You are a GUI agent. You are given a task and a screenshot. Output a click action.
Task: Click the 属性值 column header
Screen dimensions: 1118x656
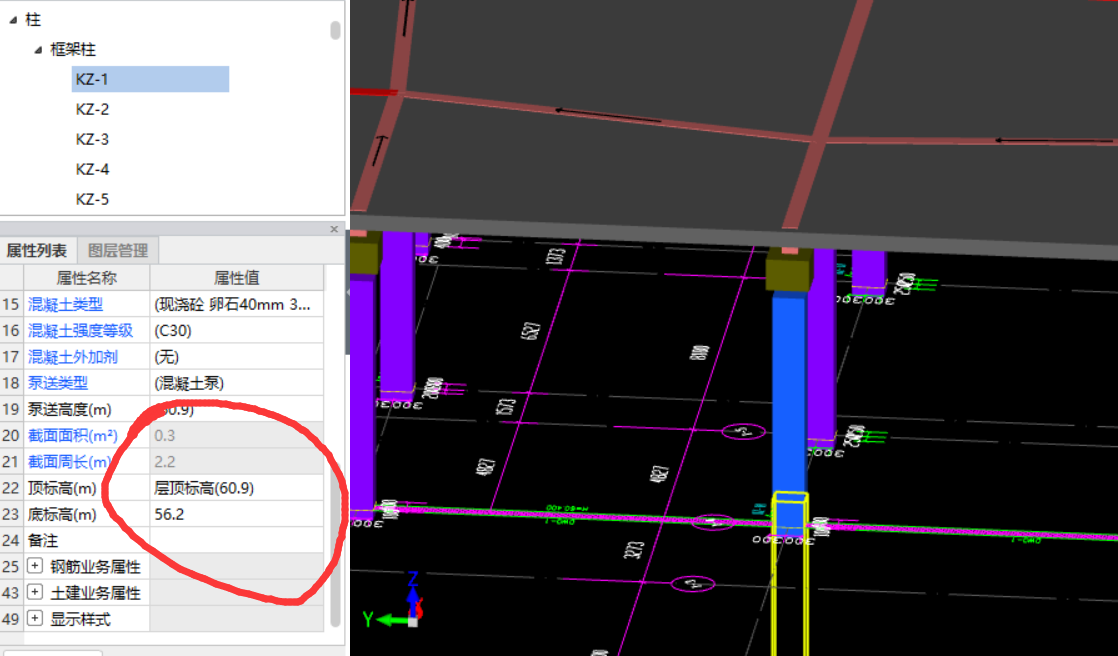pos(237,277)
